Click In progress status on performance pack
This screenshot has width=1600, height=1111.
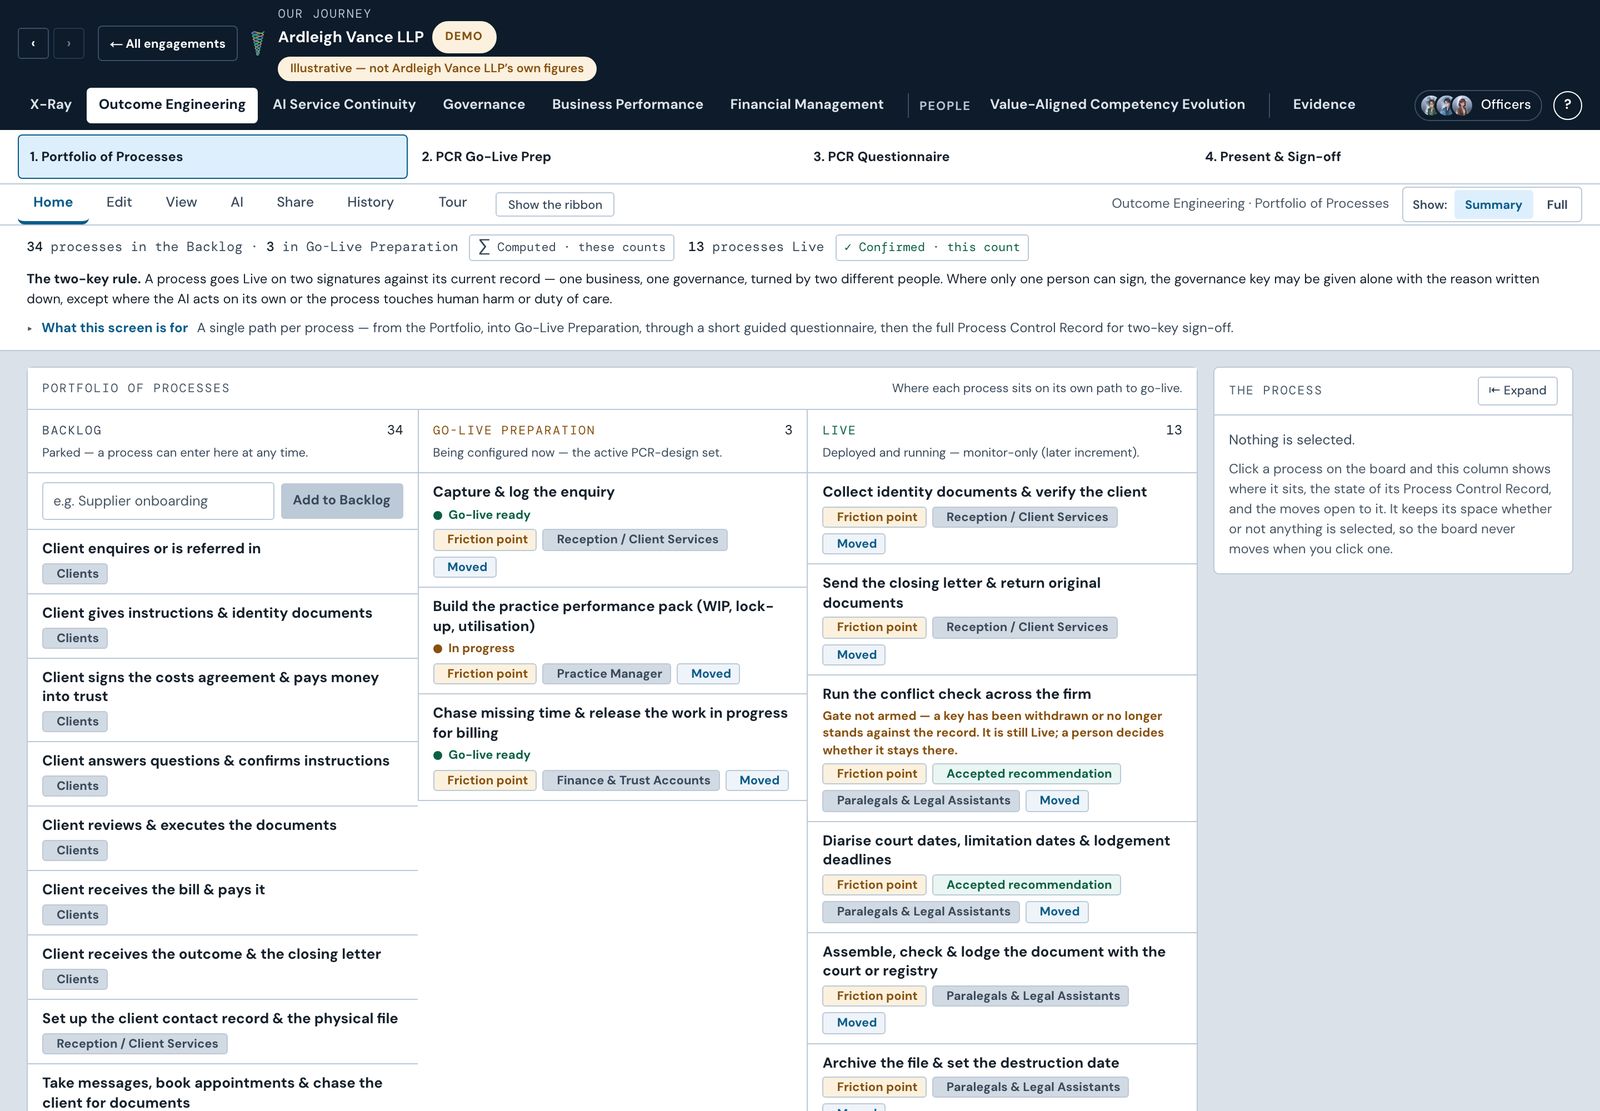(x=474, y=648)
